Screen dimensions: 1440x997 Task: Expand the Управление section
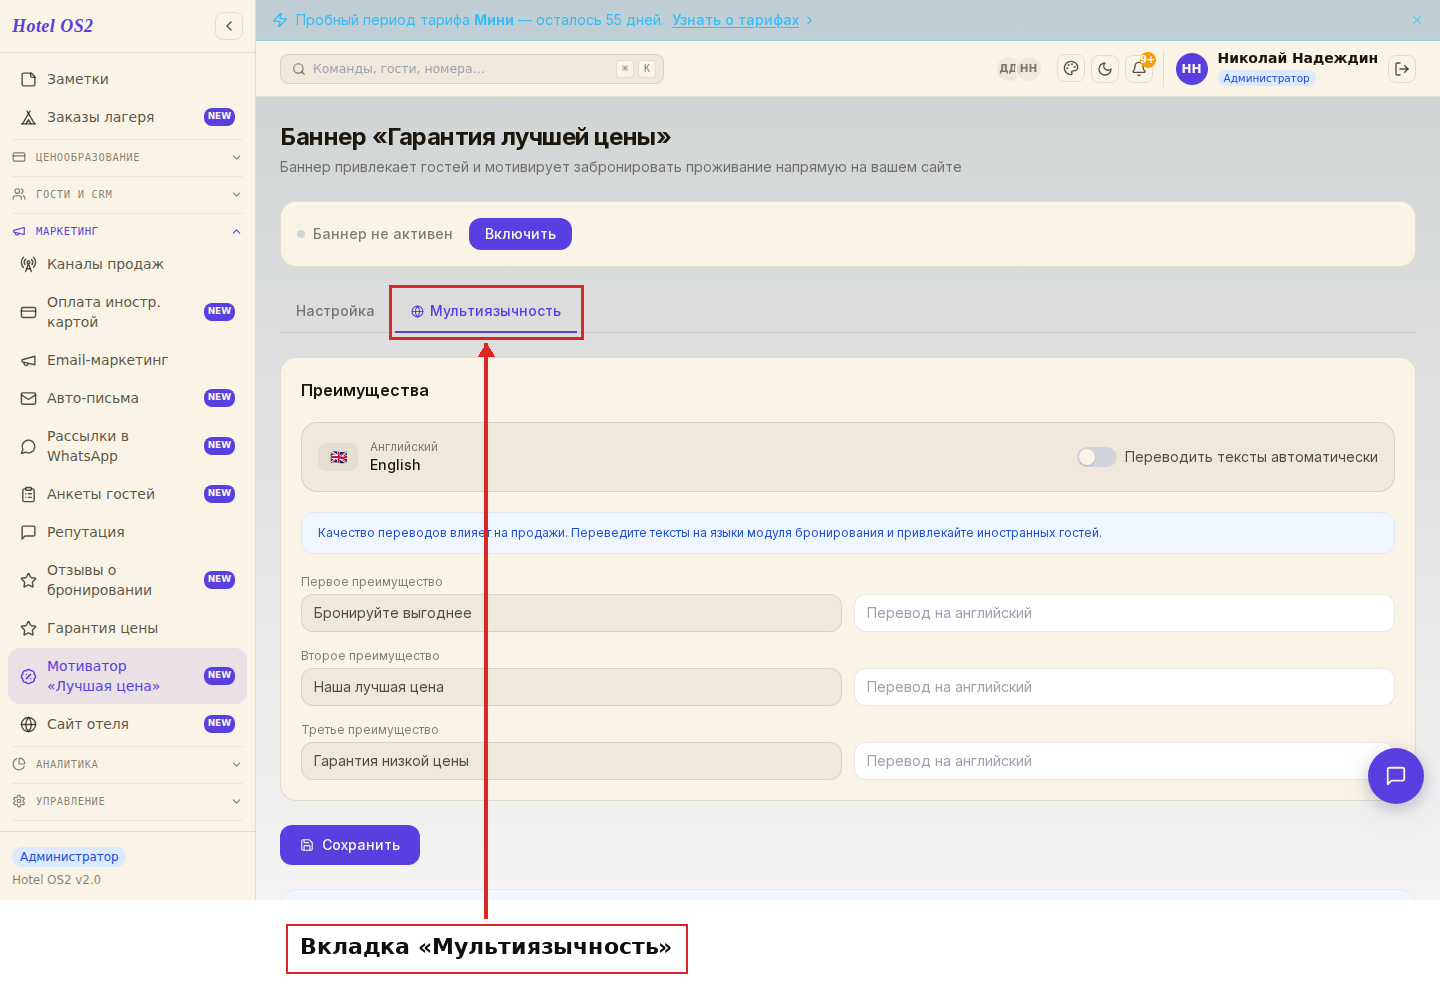coord(128,801)
